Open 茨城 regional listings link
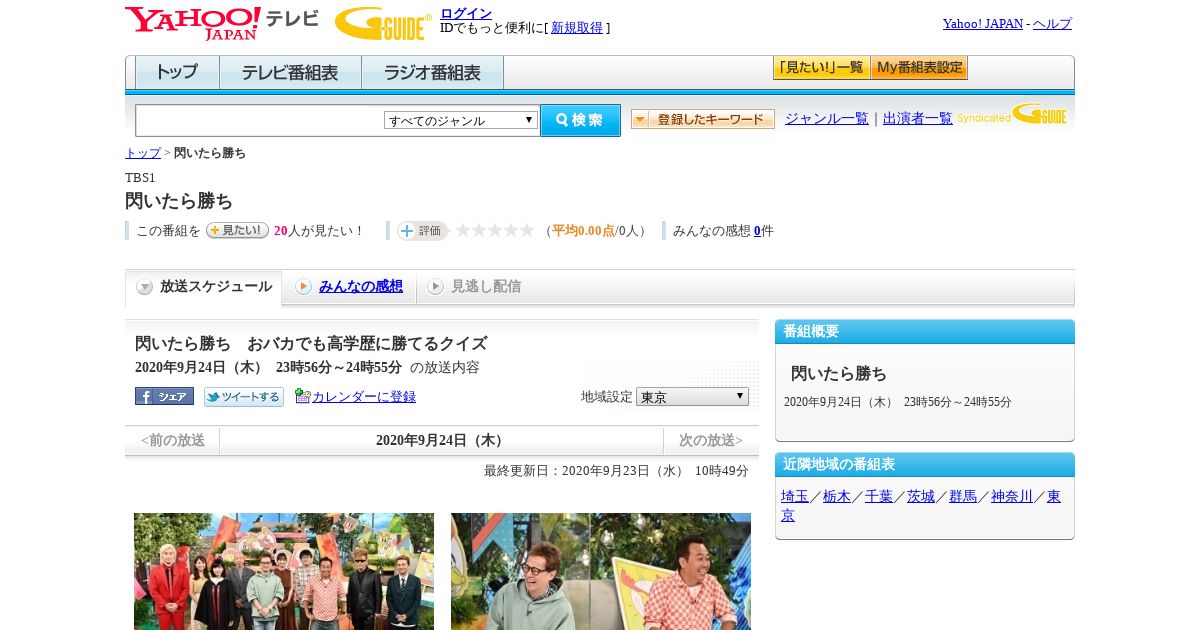The width and height of the screenshot is (1200, 630). click(x=921, y=496)
